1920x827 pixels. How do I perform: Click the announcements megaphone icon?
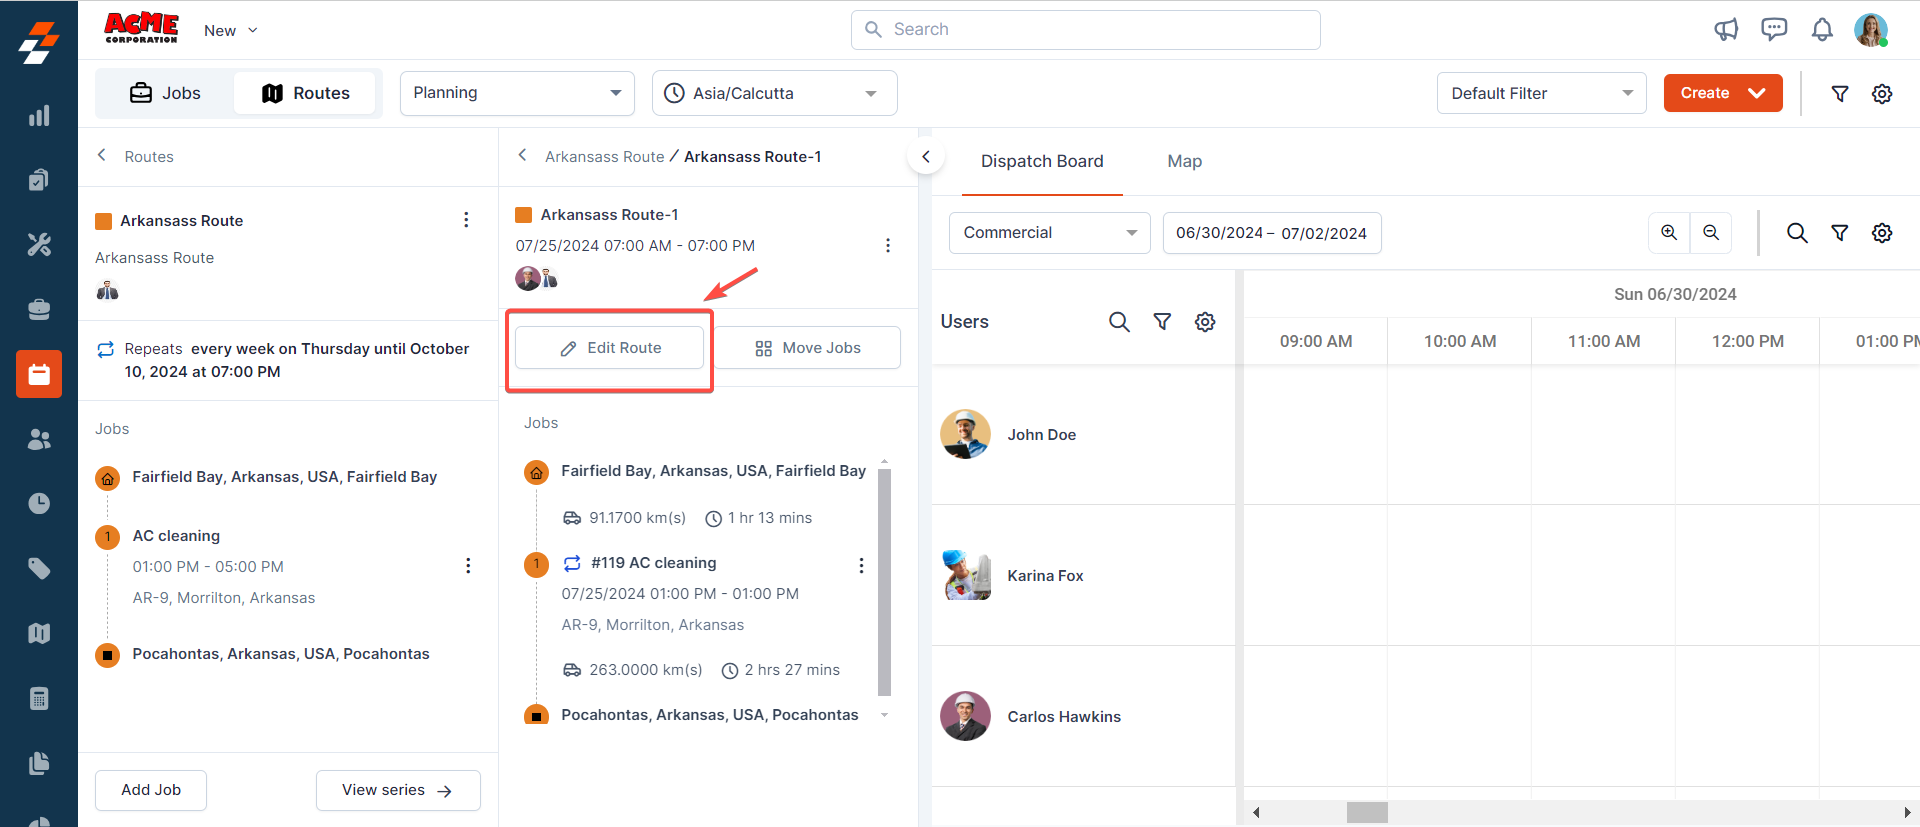pyautogui.click(x=1726, y=30)
